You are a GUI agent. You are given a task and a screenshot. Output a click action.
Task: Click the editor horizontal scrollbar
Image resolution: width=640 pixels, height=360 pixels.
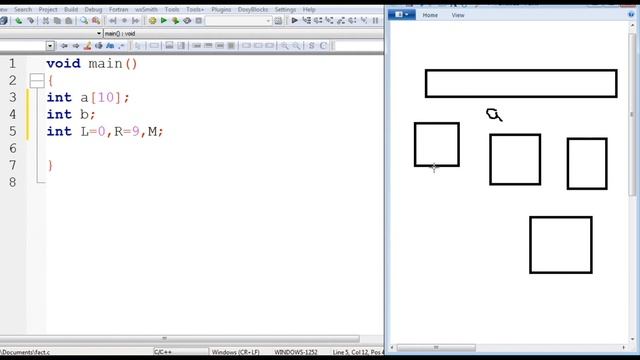[x=180, y=338]
